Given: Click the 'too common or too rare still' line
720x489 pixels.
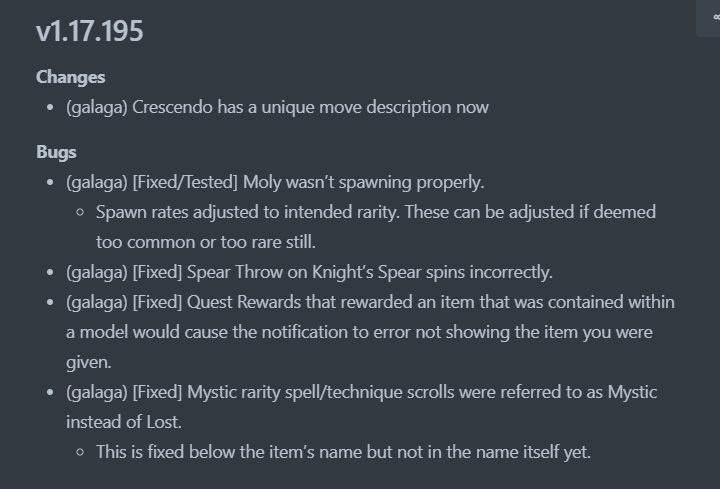Looking at the screenshot, I should pyautogui.click(x=206, y=242).
